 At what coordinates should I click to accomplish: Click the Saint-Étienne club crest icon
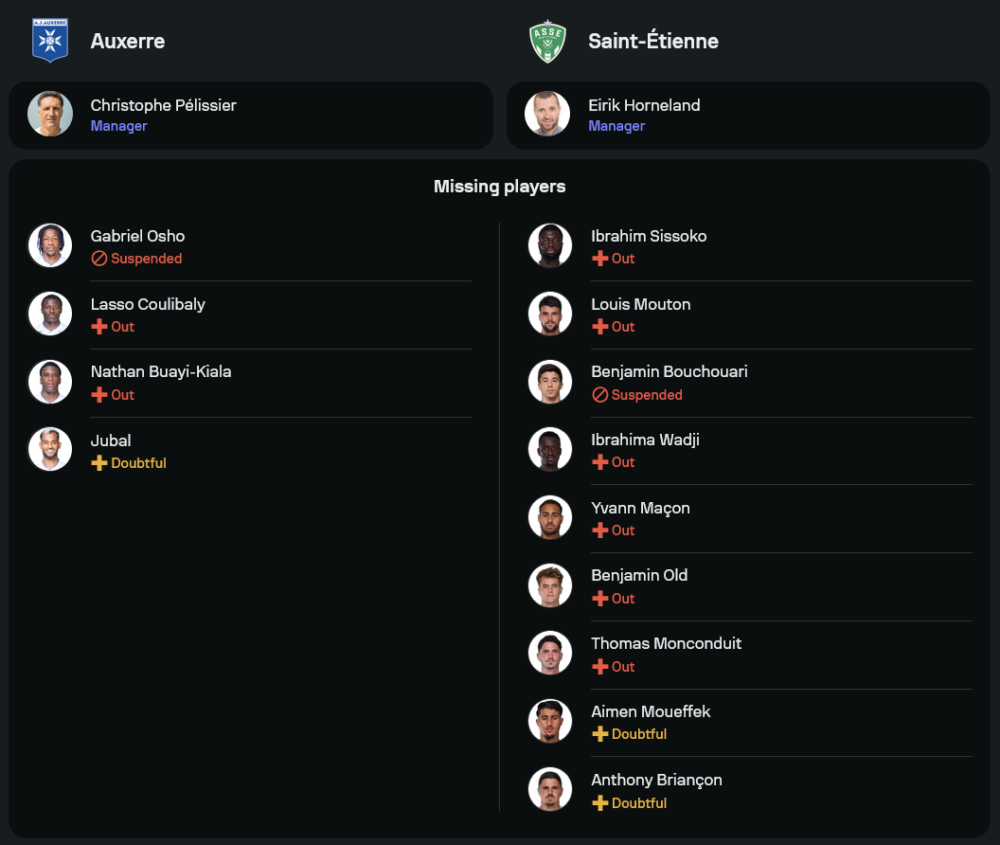click(548, 41)
